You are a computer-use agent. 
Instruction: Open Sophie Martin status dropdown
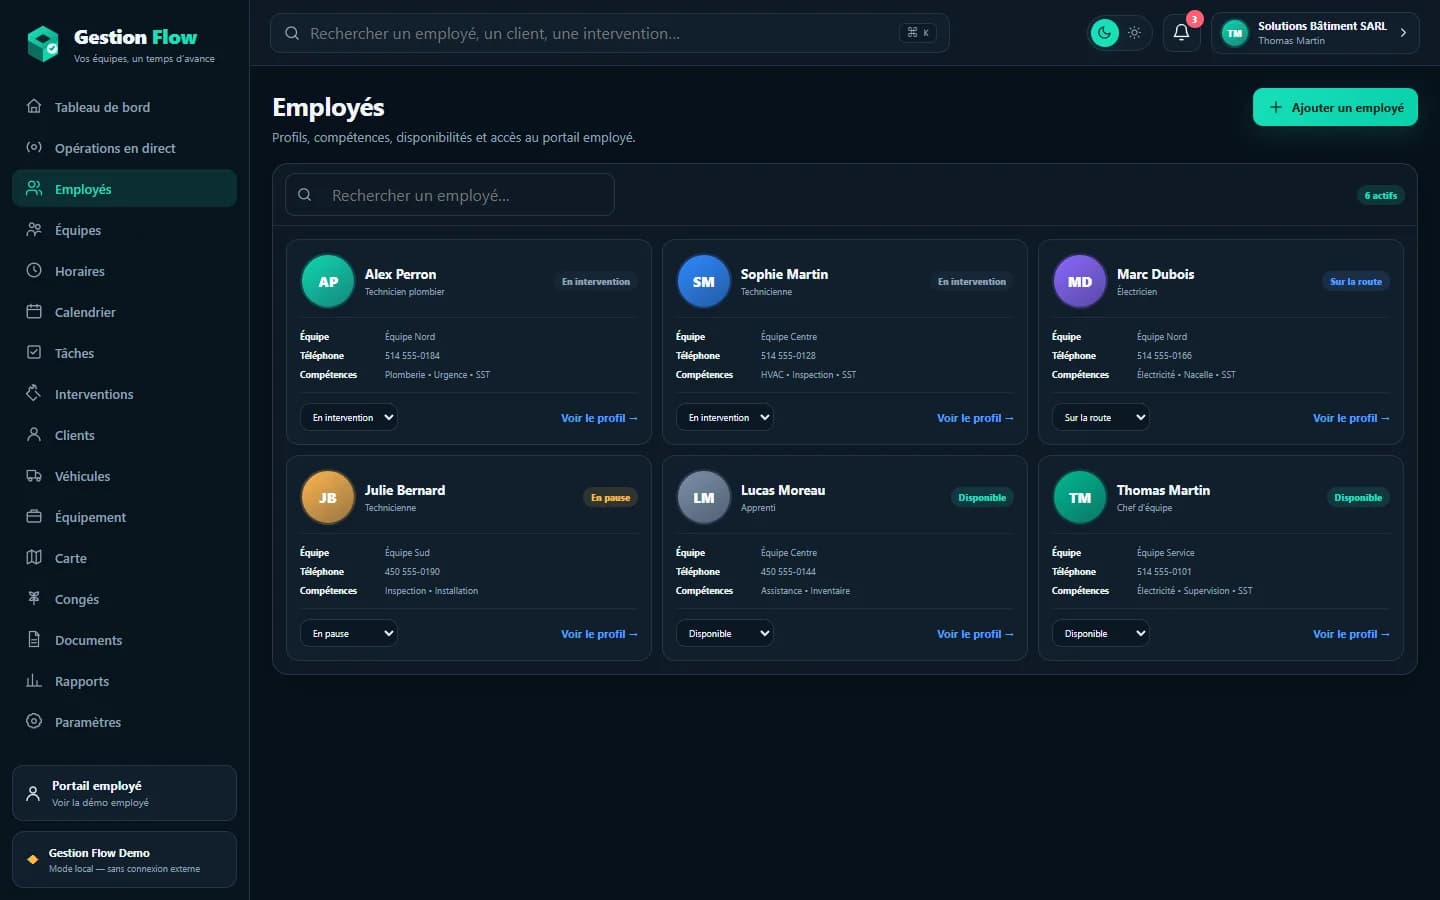(x=725, y=417)
